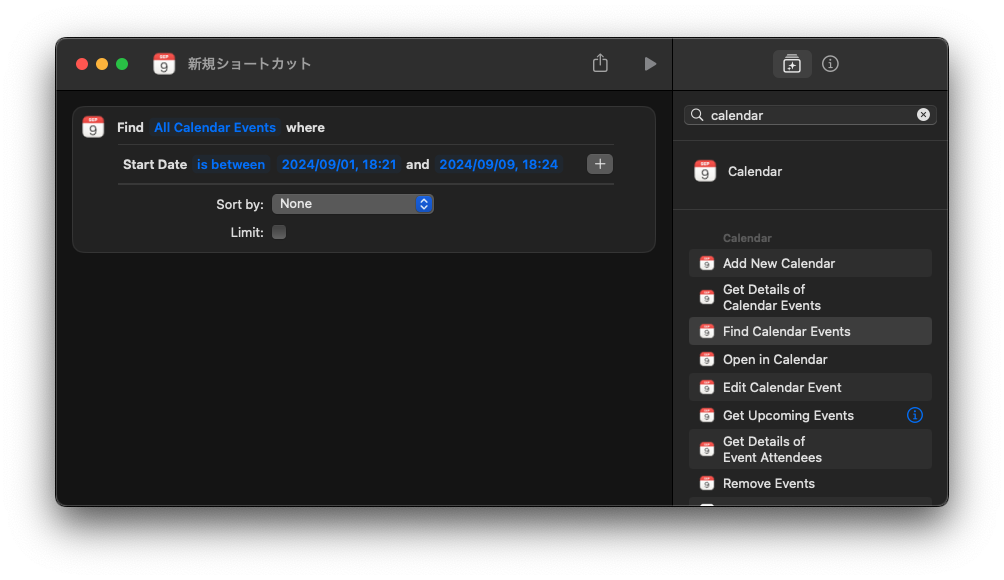The height and width of the screenshot is (580, 1004).
Task: Click the calendar search input field
Action: pyautogui.click(x=810, y=115)
